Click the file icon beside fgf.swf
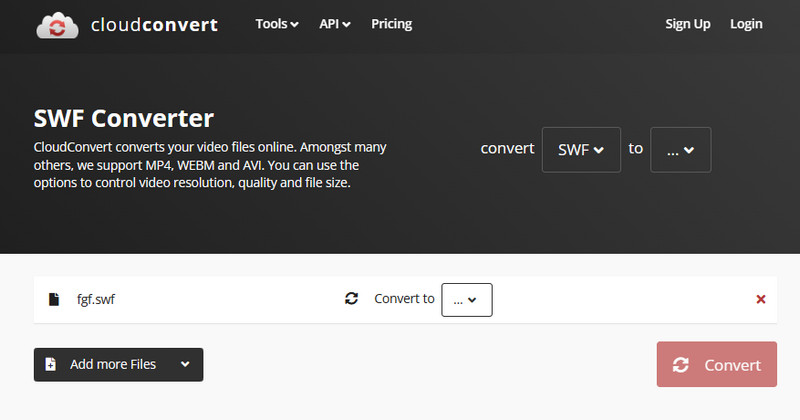The image size is (800, 420). (53, 299)
